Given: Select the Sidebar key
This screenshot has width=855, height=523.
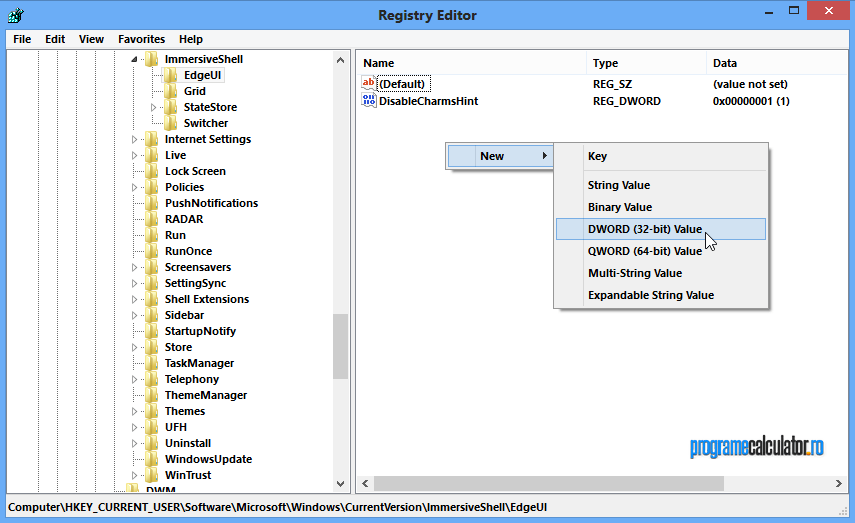Looking at the screenshot, I should (x=184, y=315).
